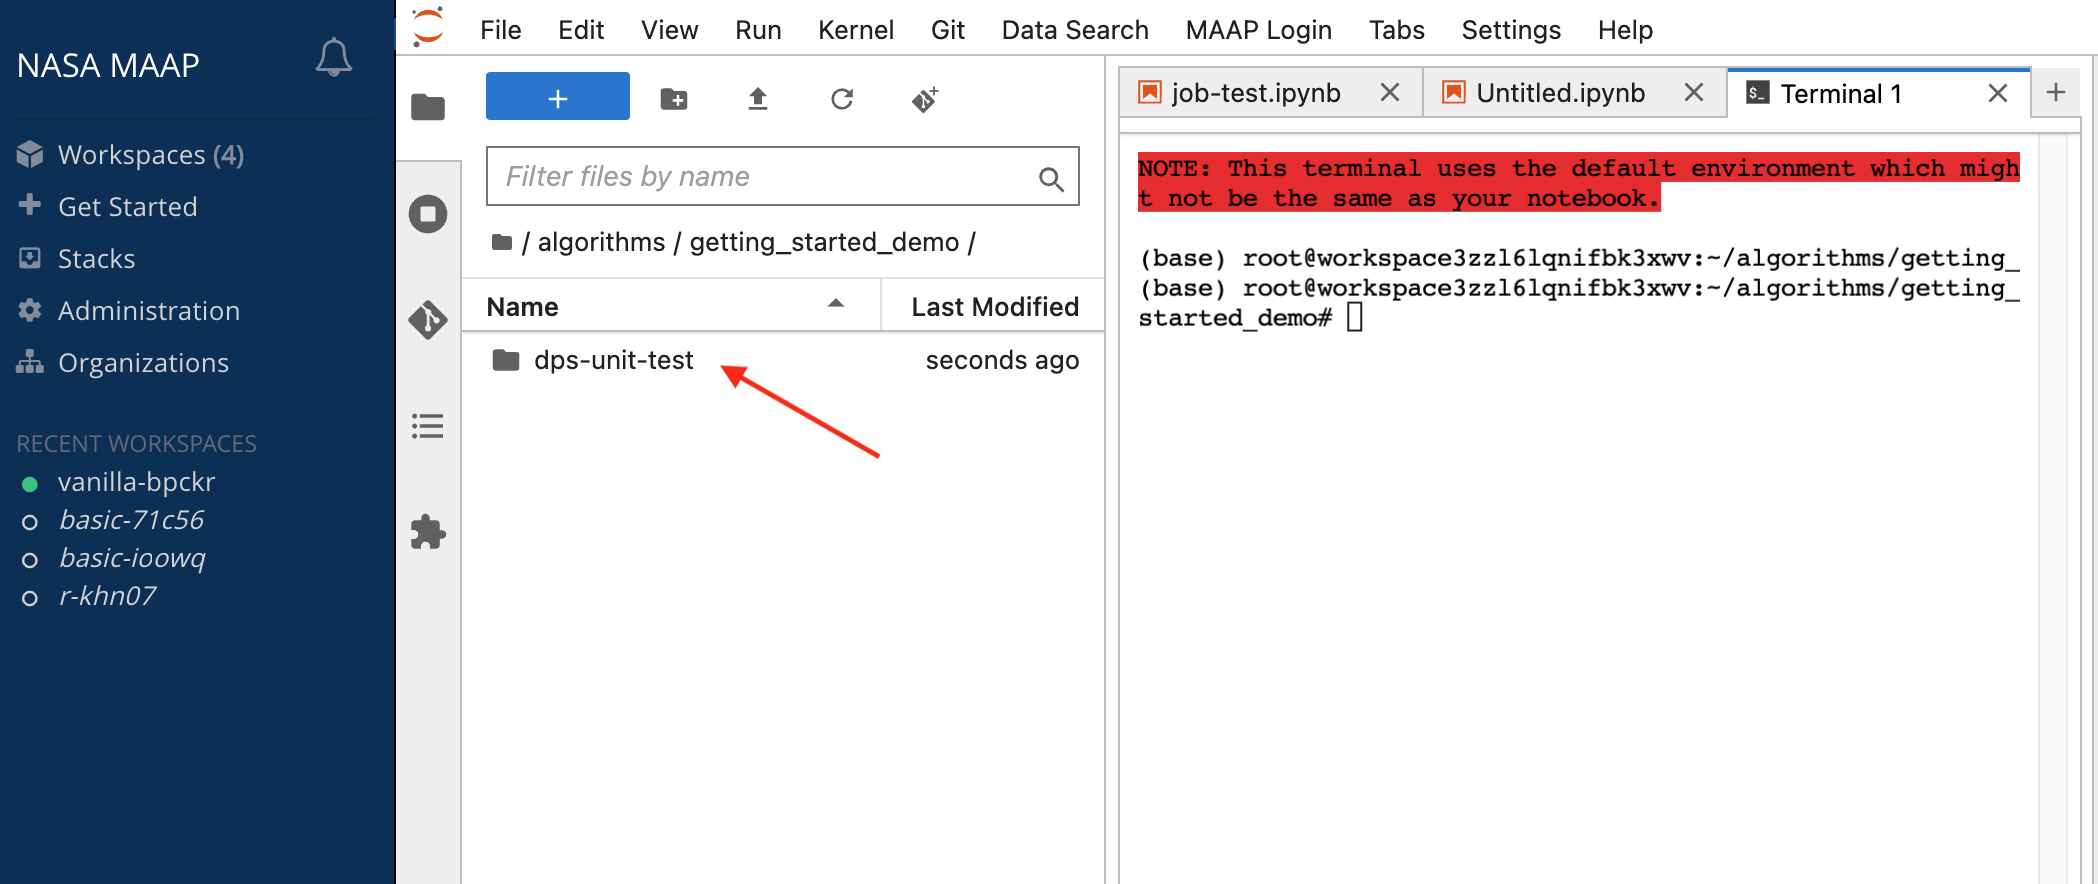
Task: Click the seconds ago modified time
Action: [x=1002, y=360]
